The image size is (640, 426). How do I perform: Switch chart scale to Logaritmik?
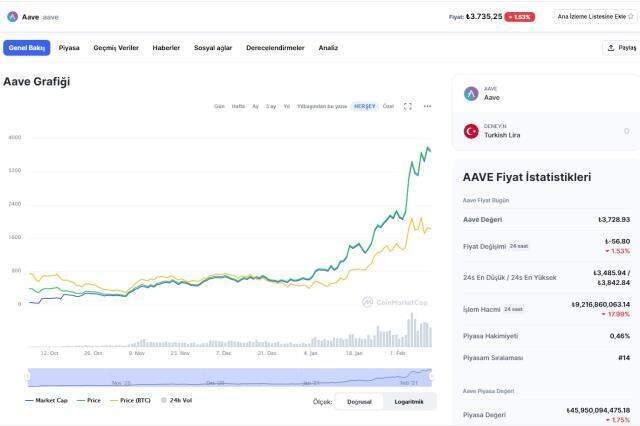(x=409, y=401)
